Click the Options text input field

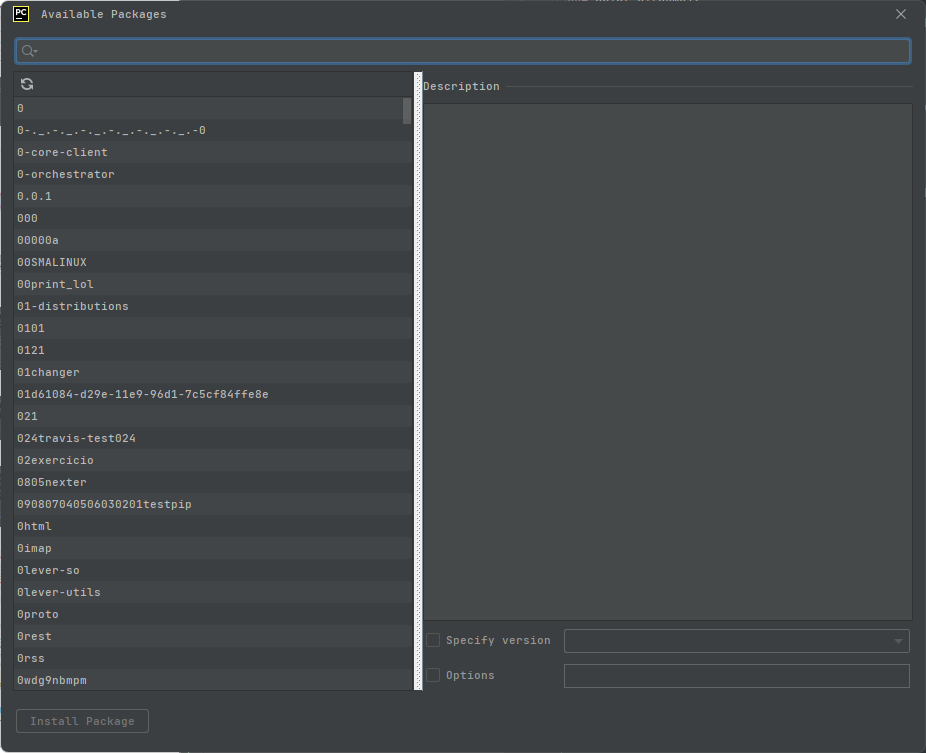pyautogui.click(x=736, y=675)
